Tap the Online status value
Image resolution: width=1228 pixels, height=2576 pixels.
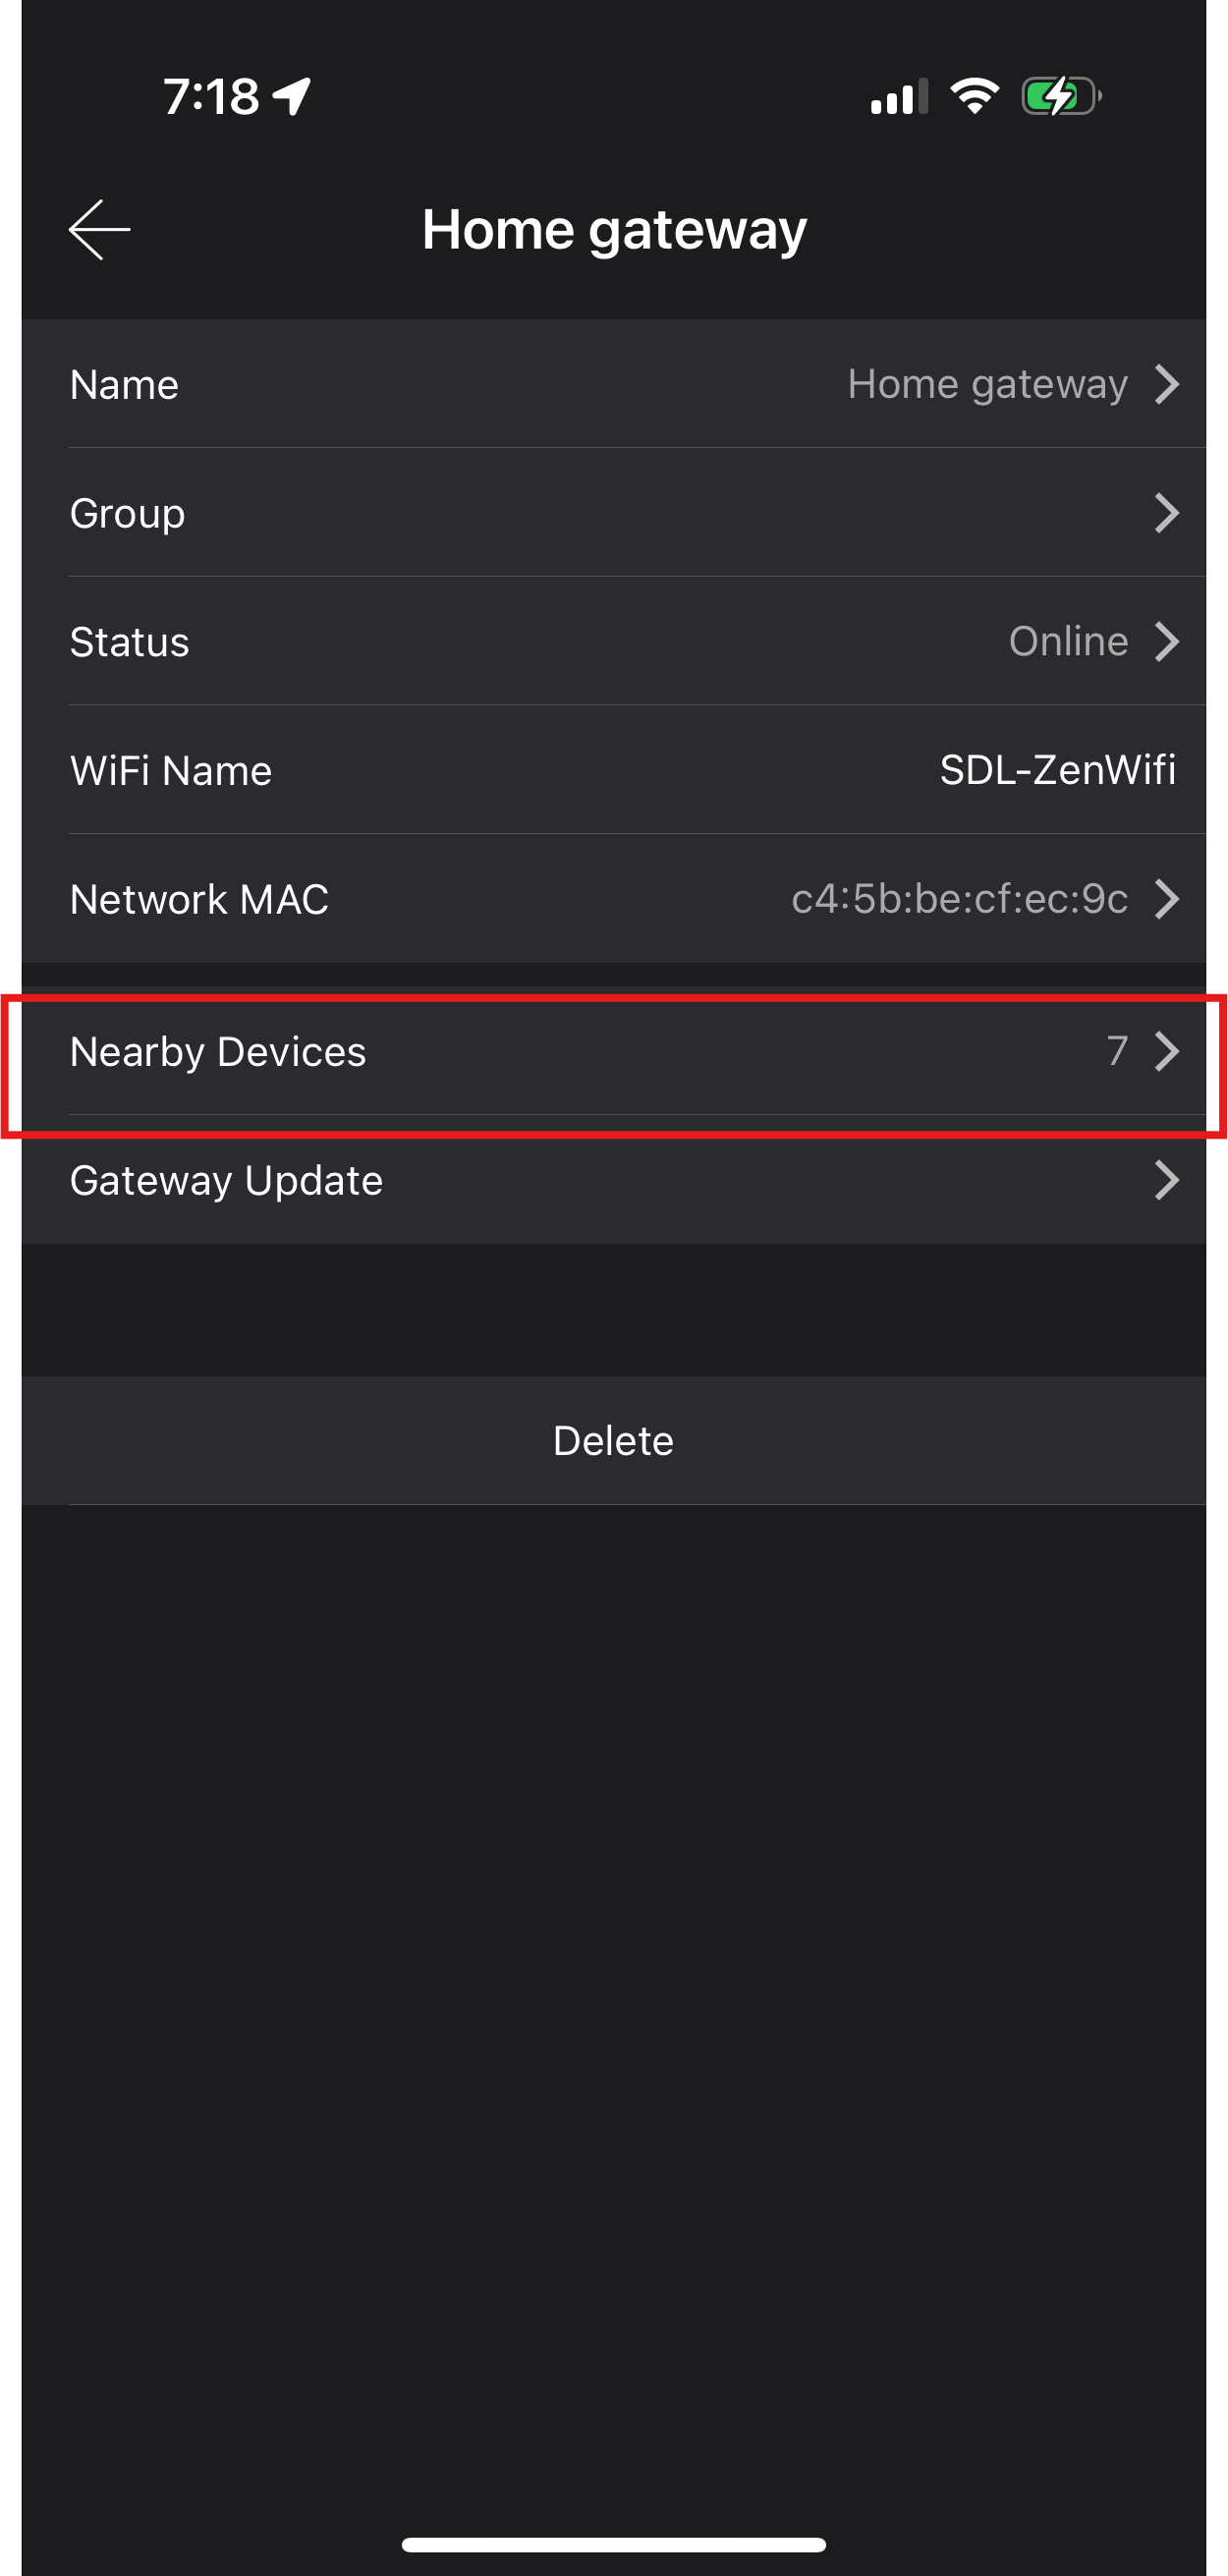tap(1068, 642)
